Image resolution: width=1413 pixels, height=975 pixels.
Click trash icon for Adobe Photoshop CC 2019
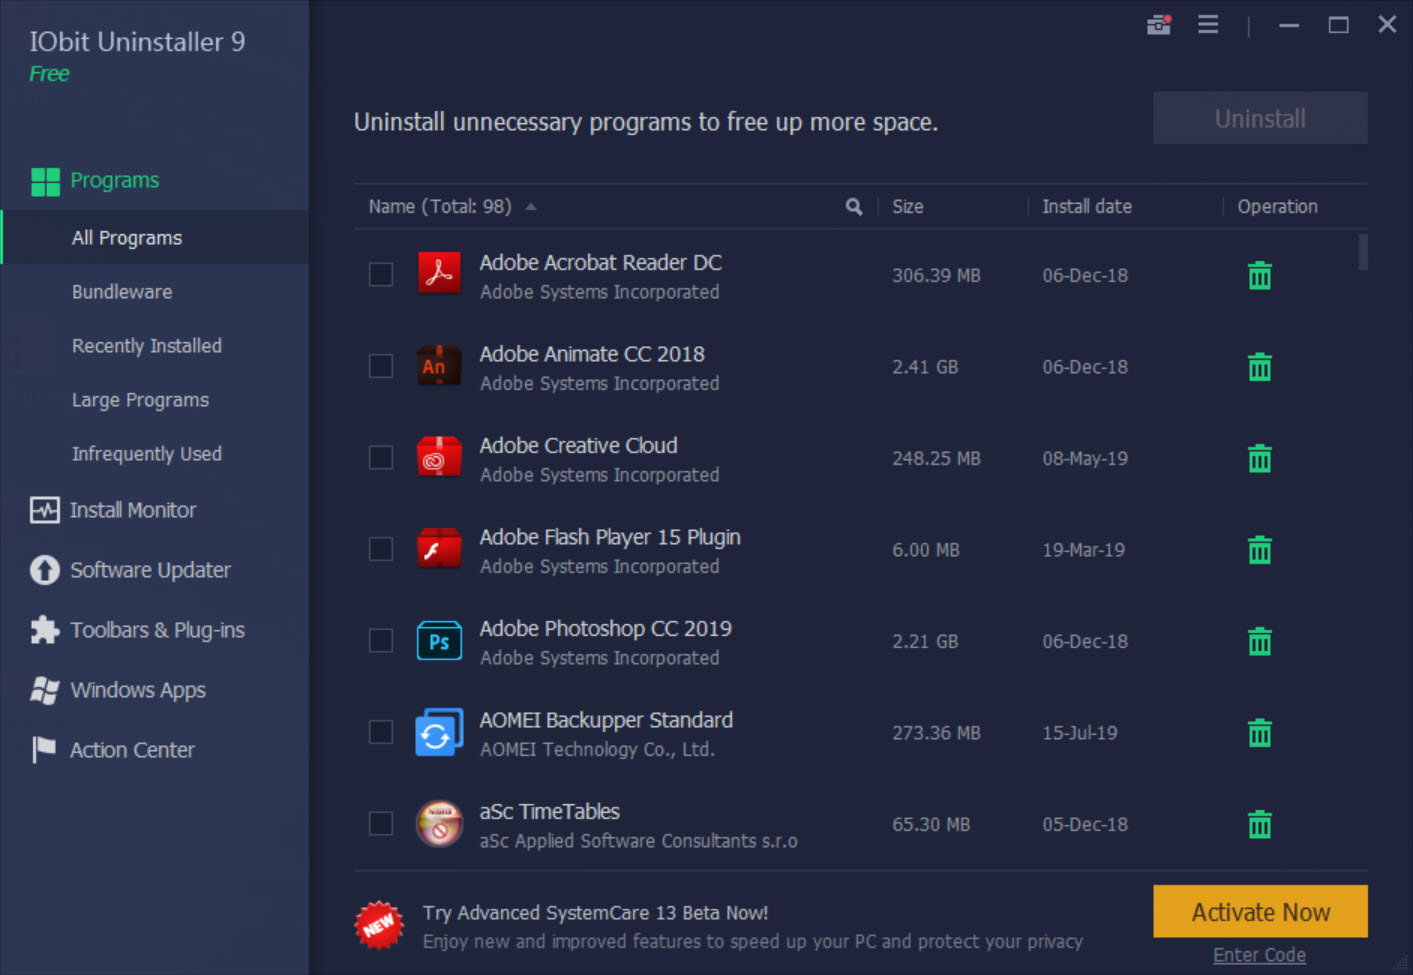(1260, 641)
